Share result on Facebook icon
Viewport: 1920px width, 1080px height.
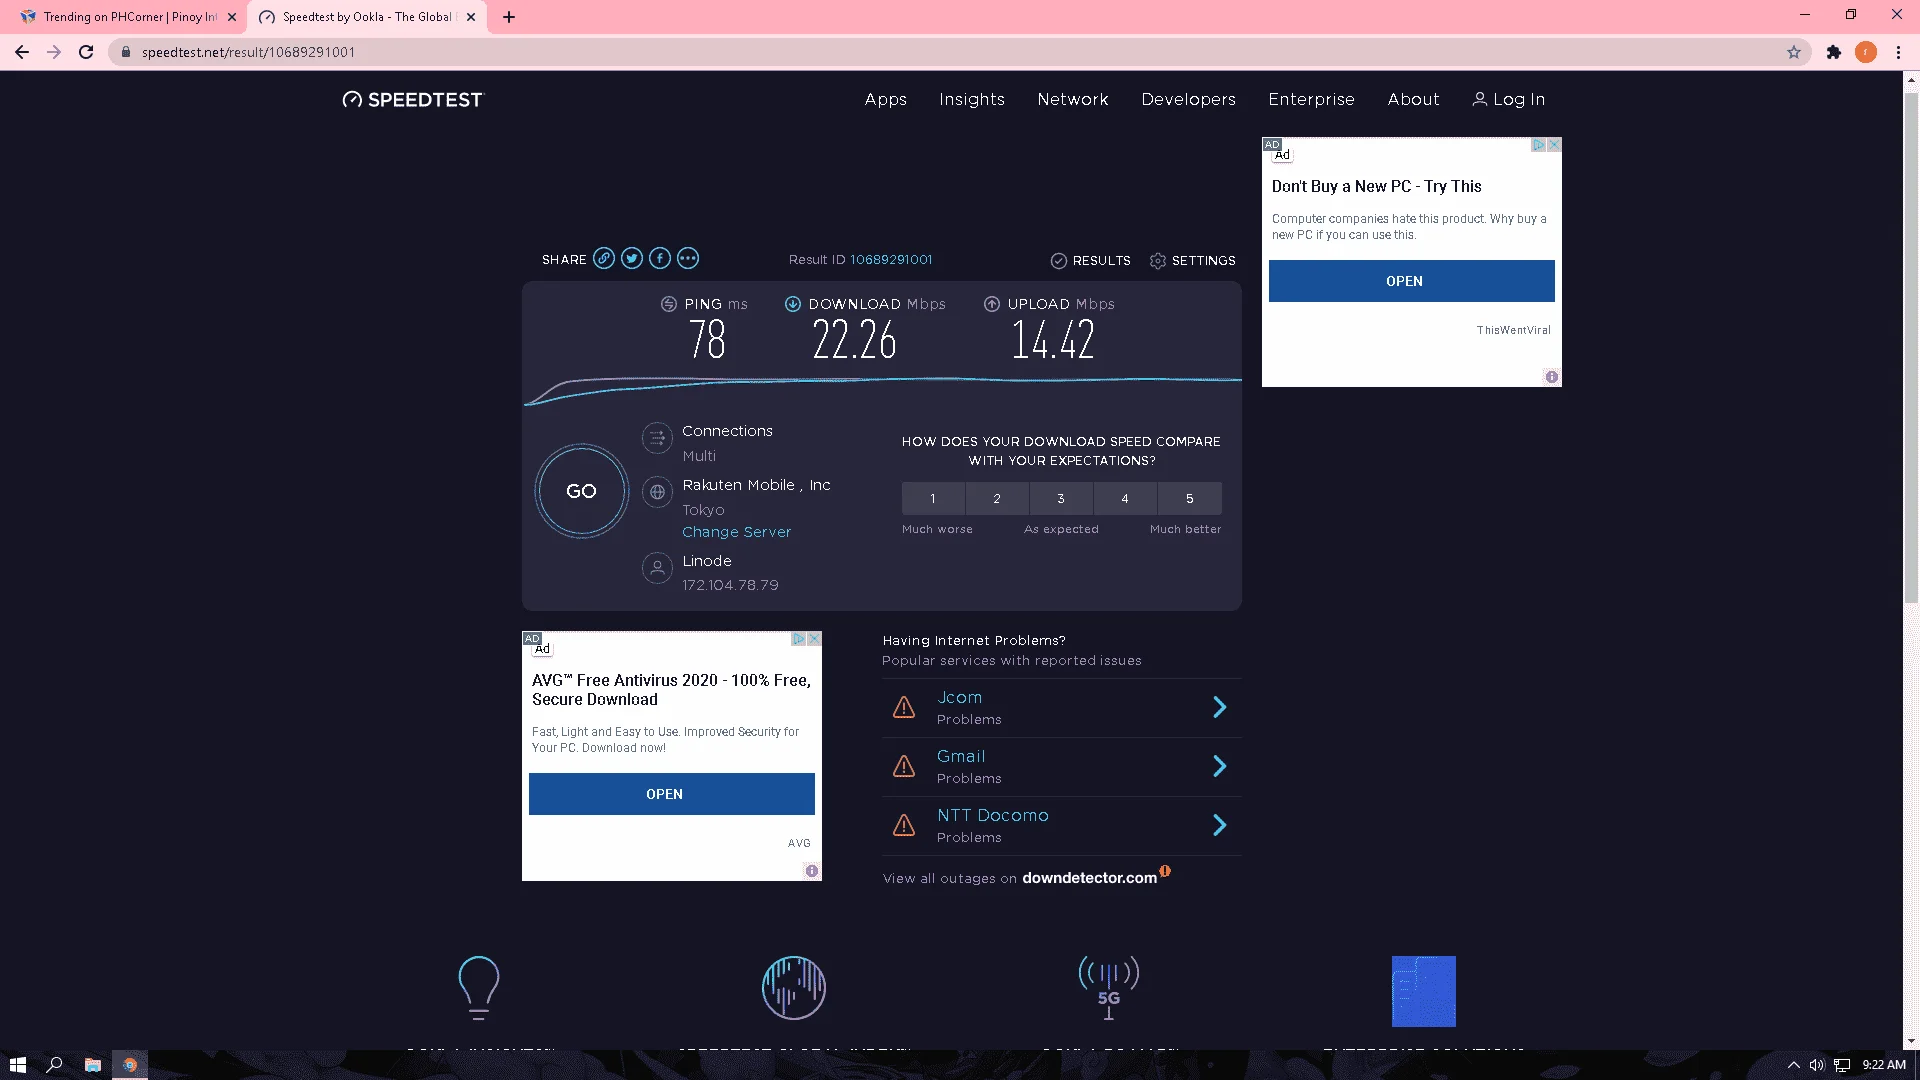click(660, 259)
